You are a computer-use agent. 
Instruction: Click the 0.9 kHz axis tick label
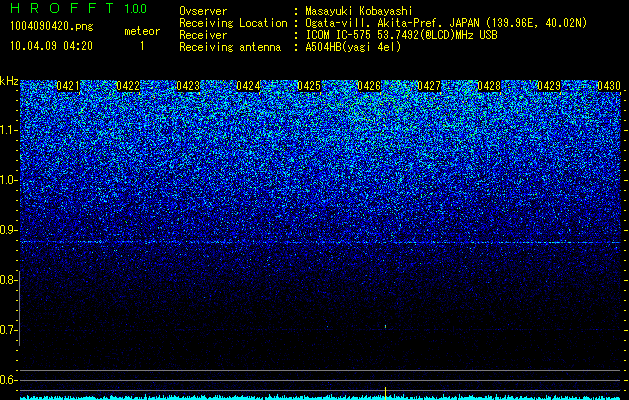(x=7, y=230)
